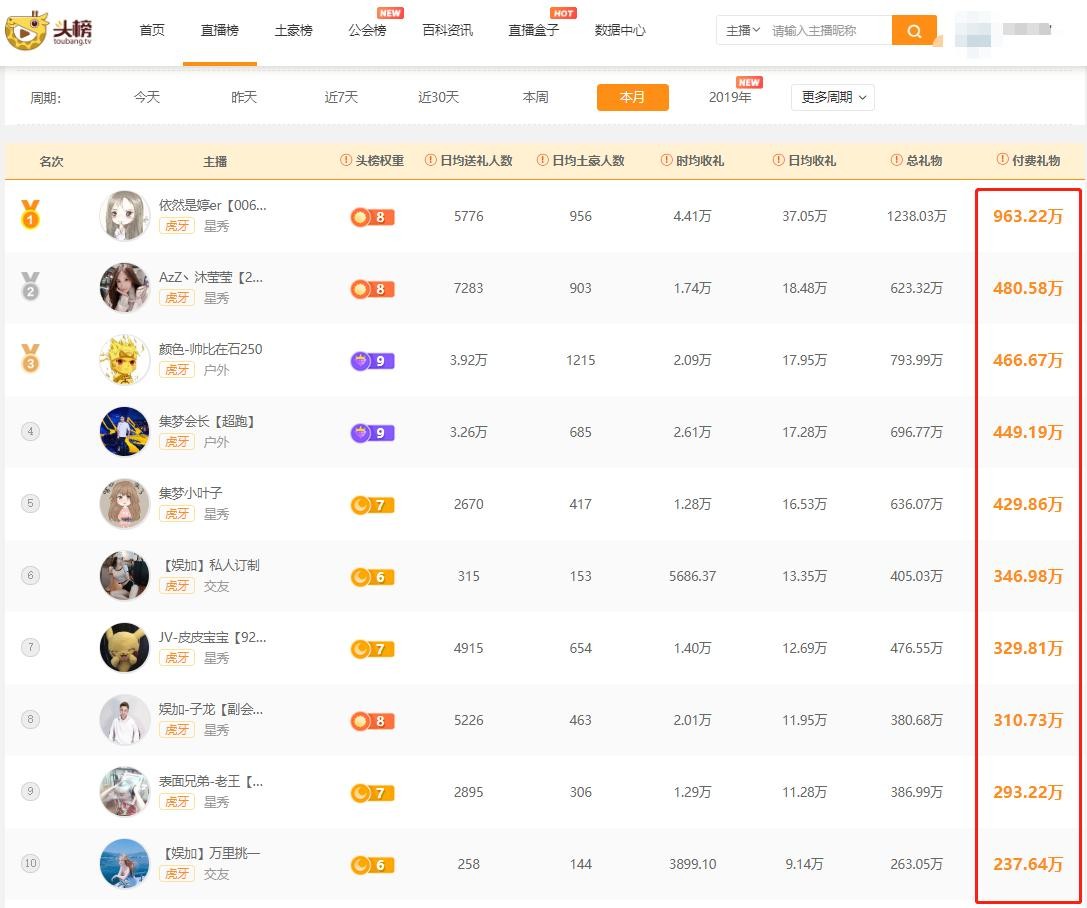Open the 土豪榜 tab

coord(293,31)
